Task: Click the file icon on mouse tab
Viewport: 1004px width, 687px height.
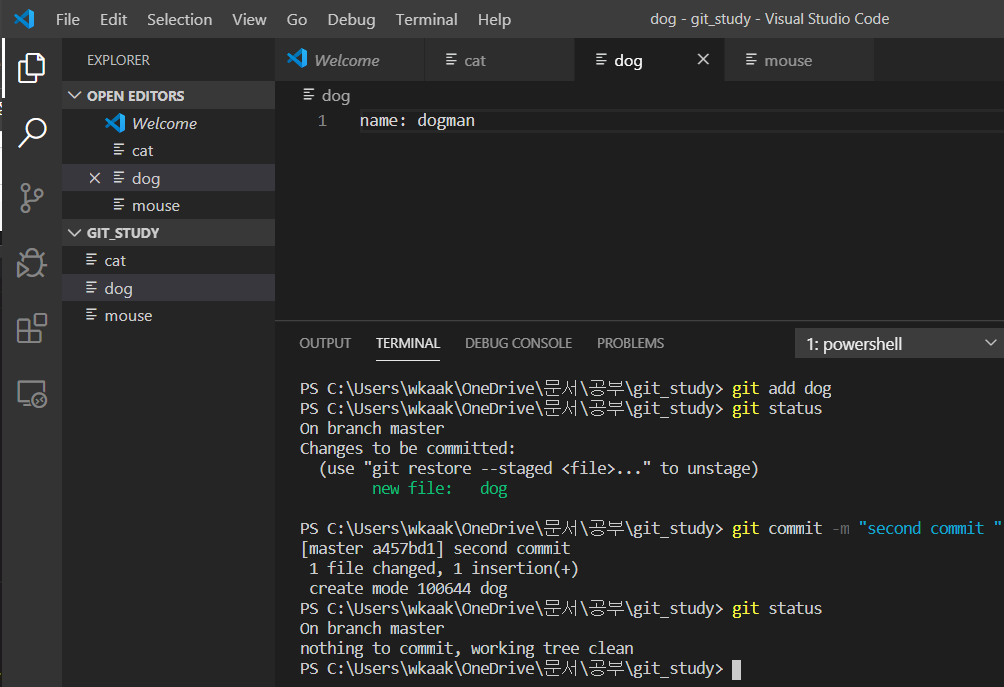Action: coord(751,60)
